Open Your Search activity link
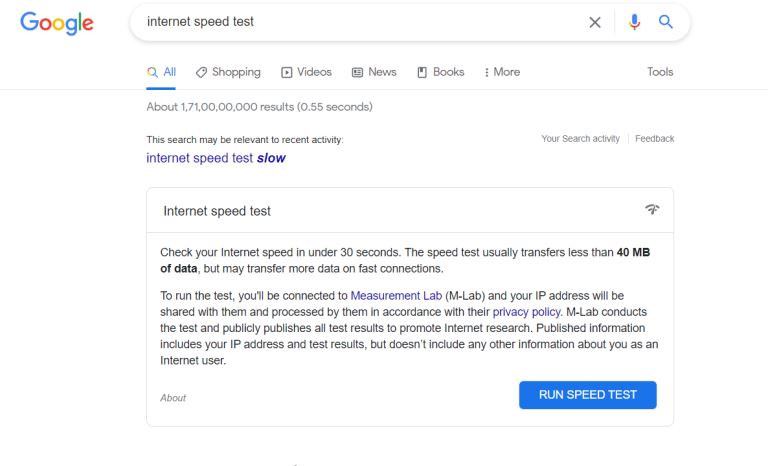Viewport: 768px width, 466px height. [x=580, y=139]
